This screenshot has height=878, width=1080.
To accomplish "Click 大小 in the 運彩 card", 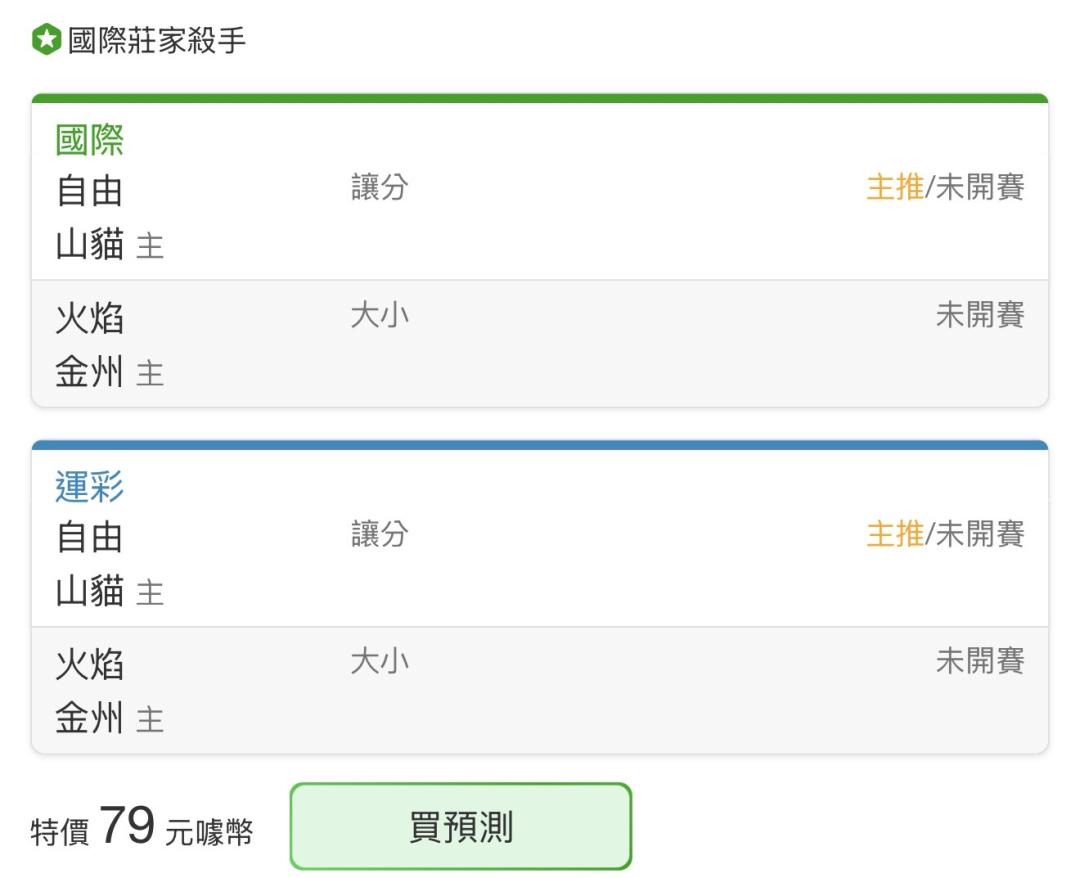I will tap(380, 662).
